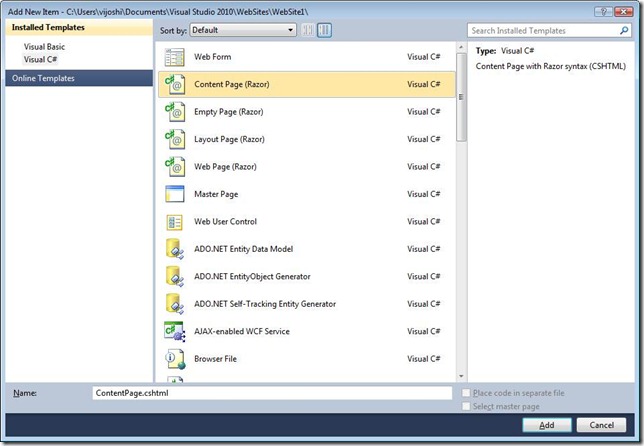Viewport: 644px width, 446px height.
Task: Select the ADO.NET Self-Tracking Entity Generator icon
Action: [175, 304]
